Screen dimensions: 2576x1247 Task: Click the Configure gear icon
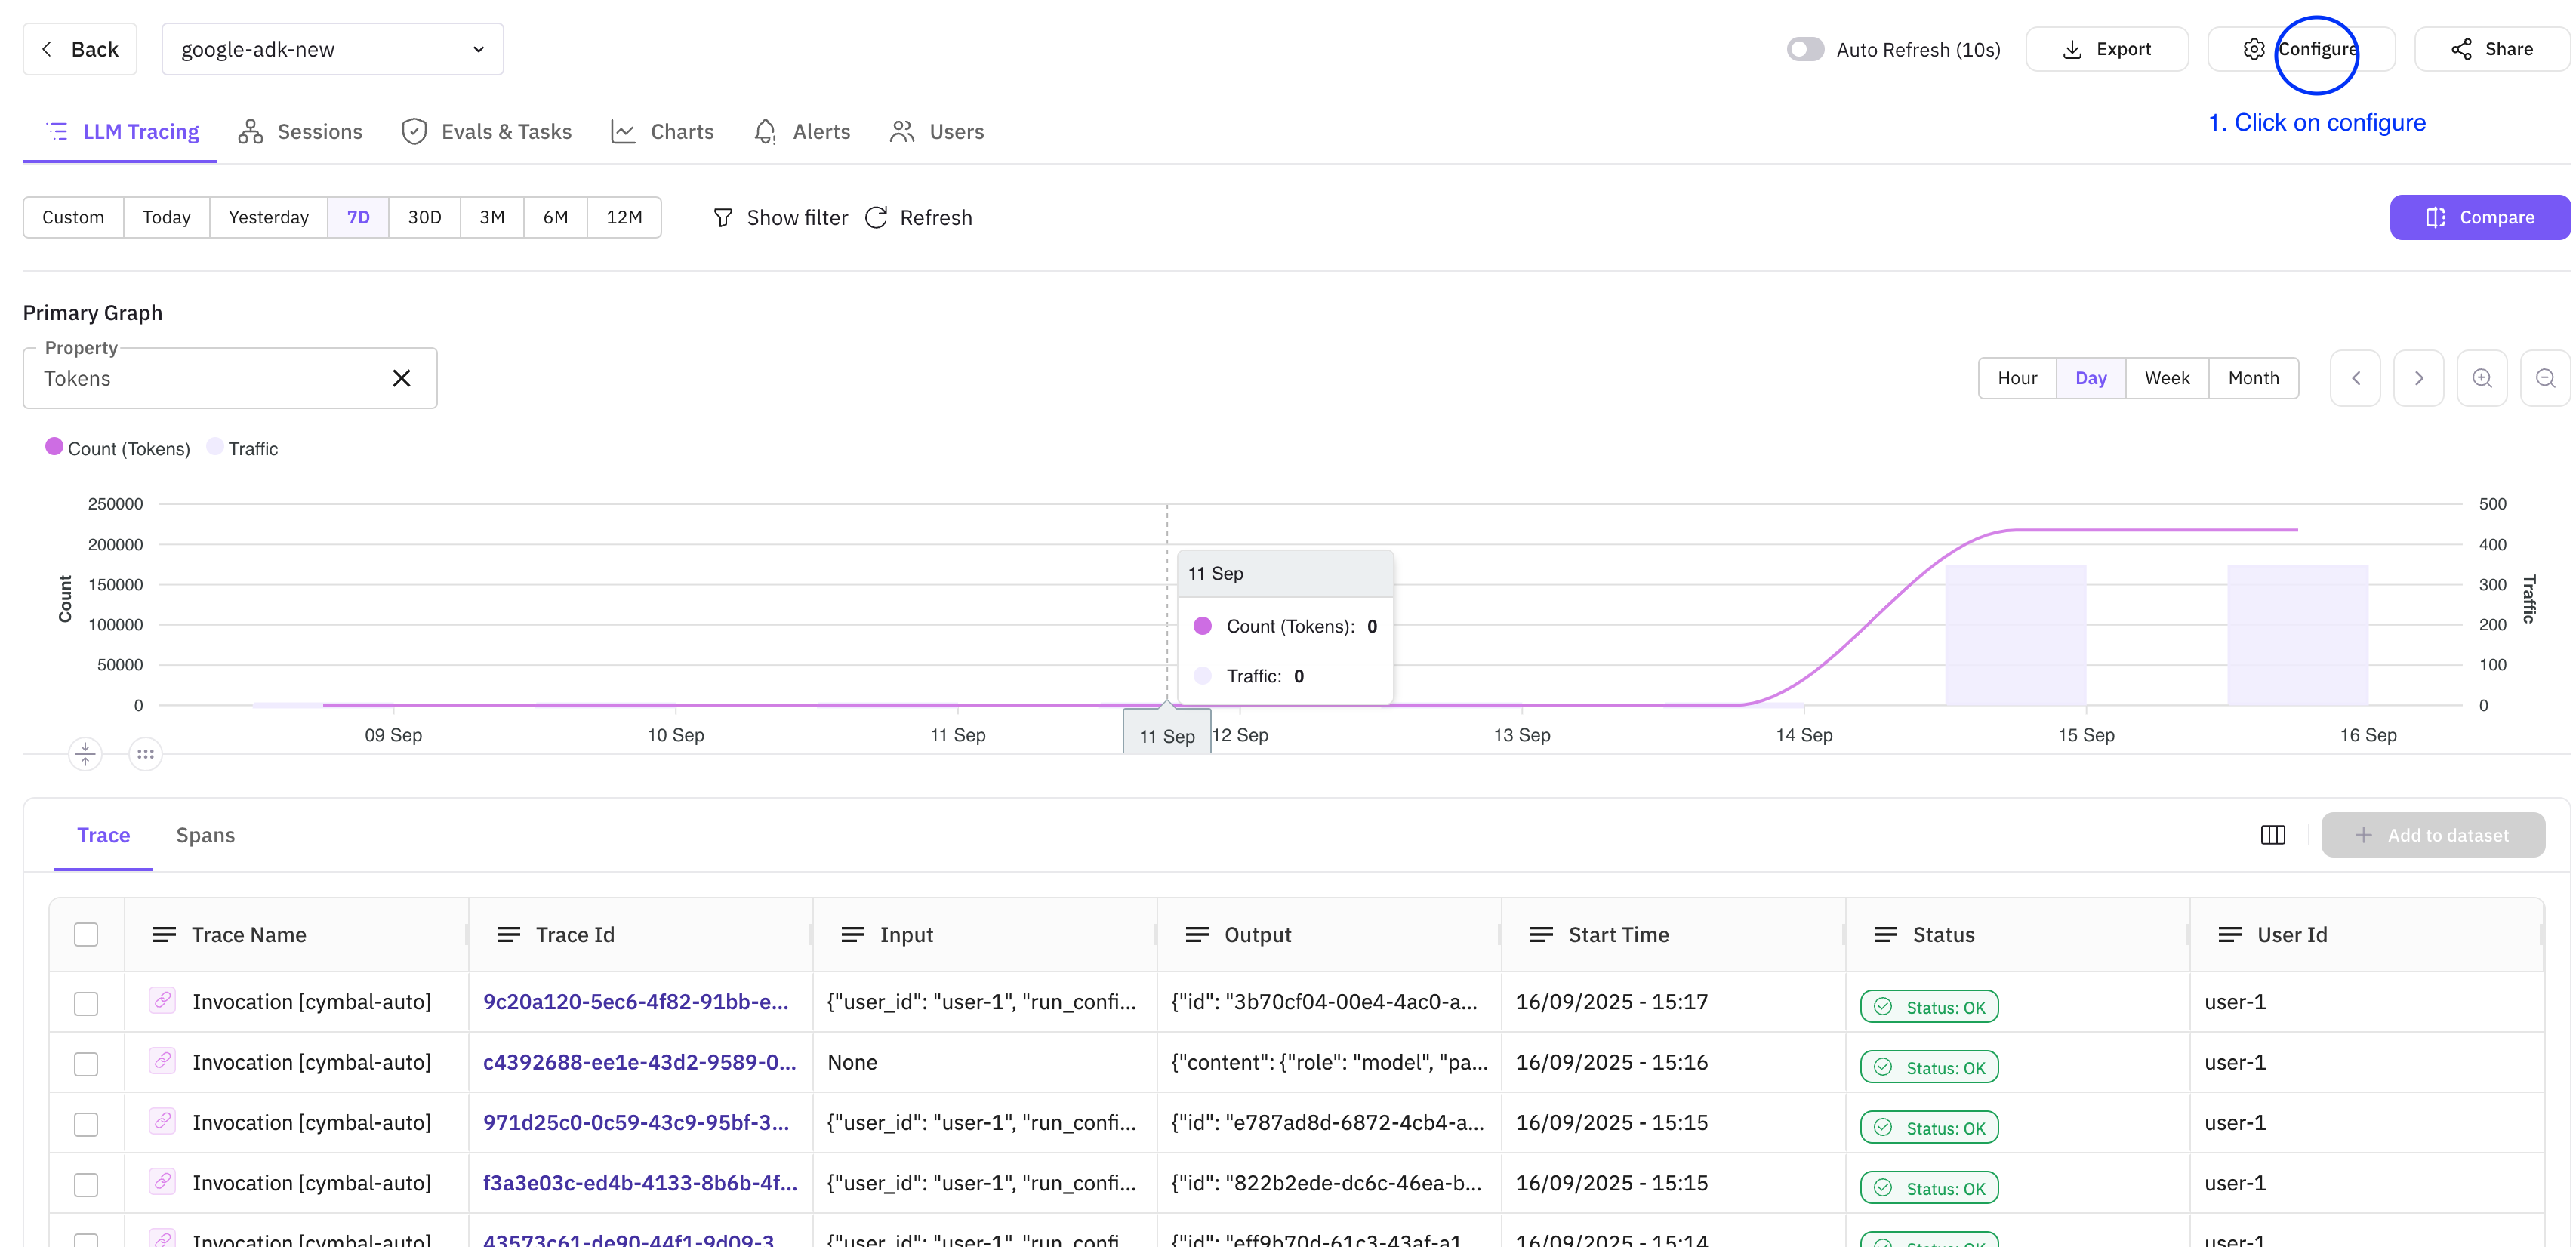tap(2253, 49)
